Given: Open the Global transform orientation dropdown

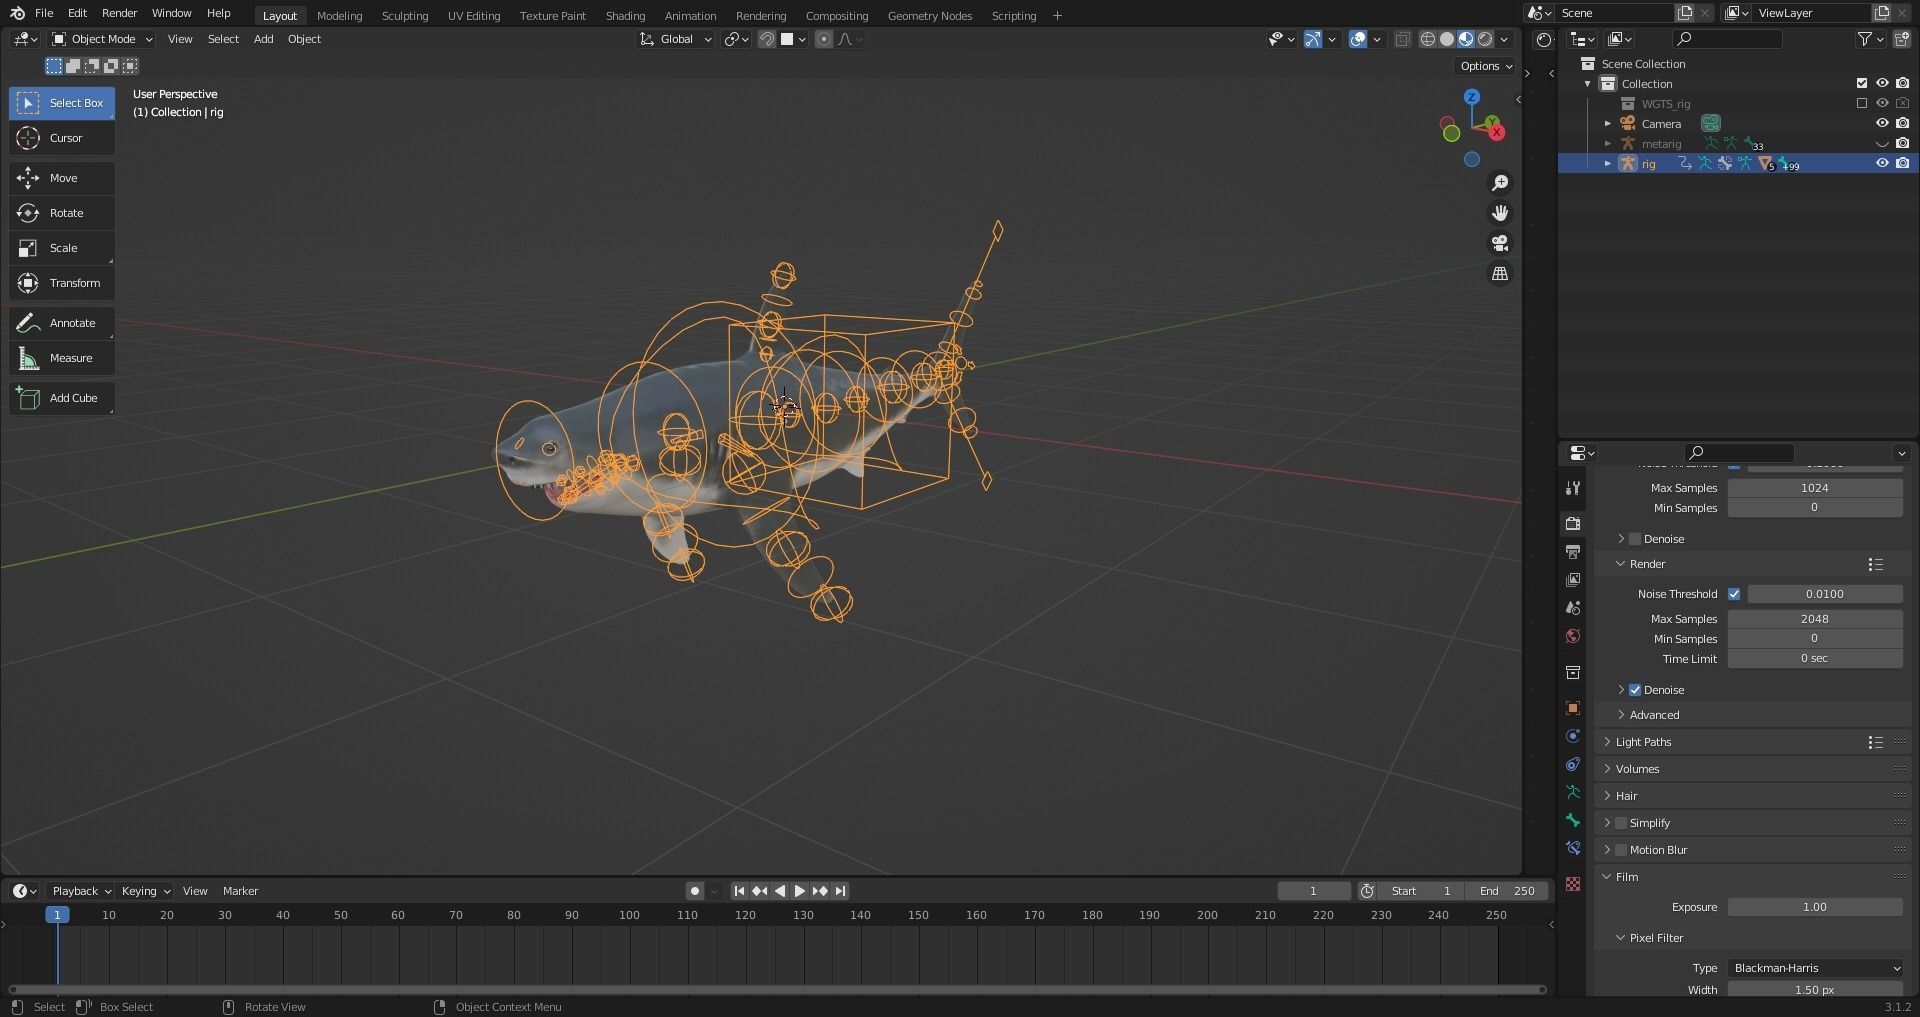Looking at the screenshot, I should [676, 39].
